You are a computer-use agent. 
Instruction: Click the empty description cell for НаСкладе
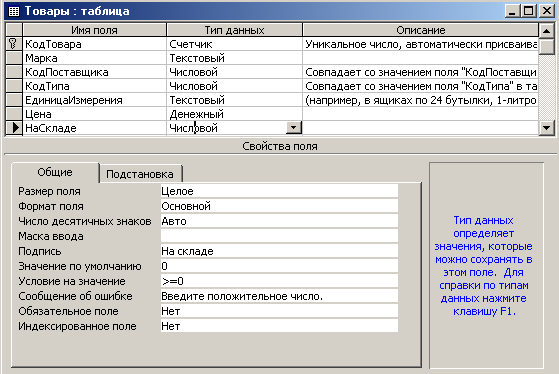421,128
